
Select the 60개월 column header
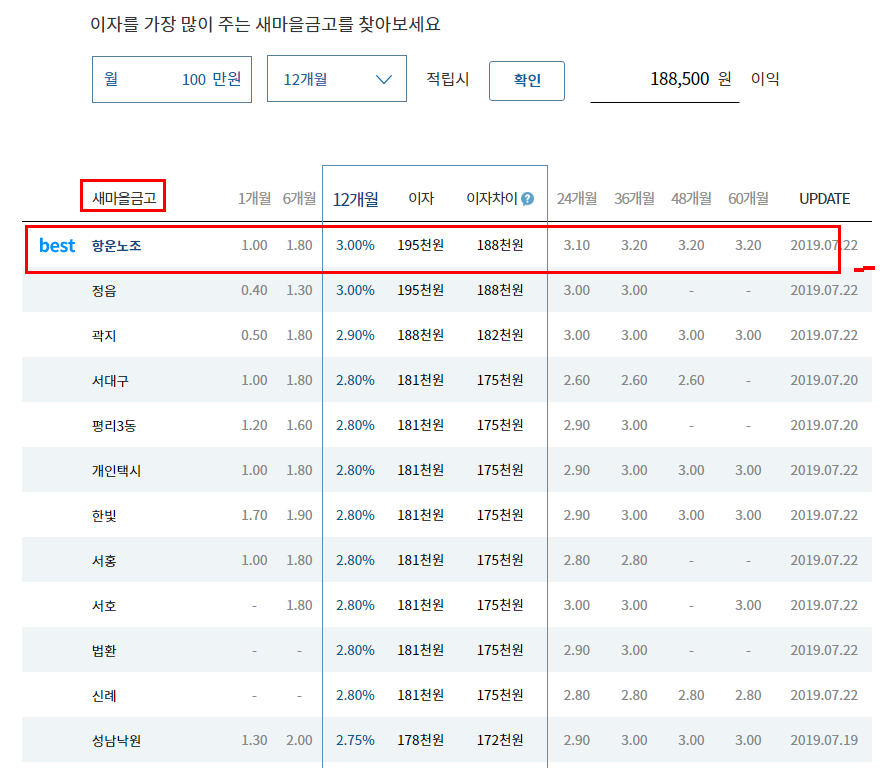point(748,199)
